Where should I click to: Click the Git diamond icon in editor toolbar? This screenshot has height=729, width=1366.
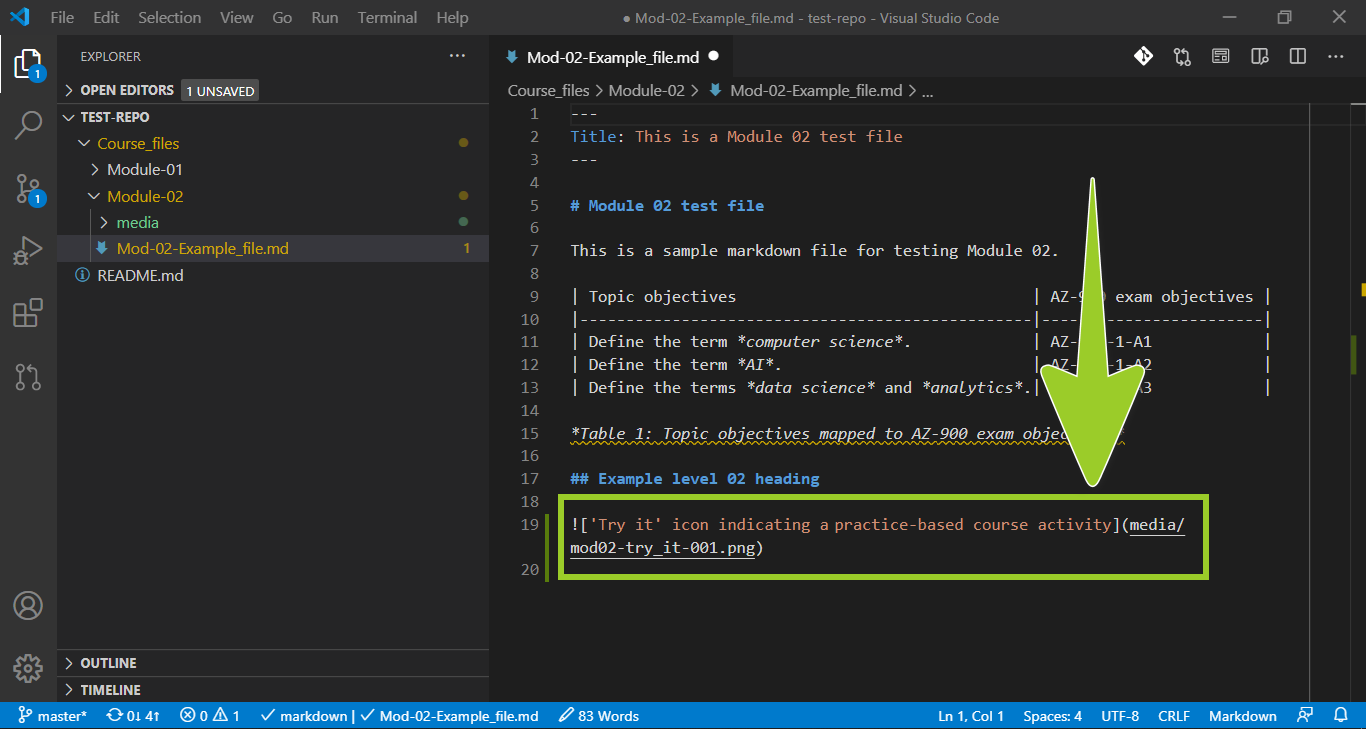[1143, 57]
